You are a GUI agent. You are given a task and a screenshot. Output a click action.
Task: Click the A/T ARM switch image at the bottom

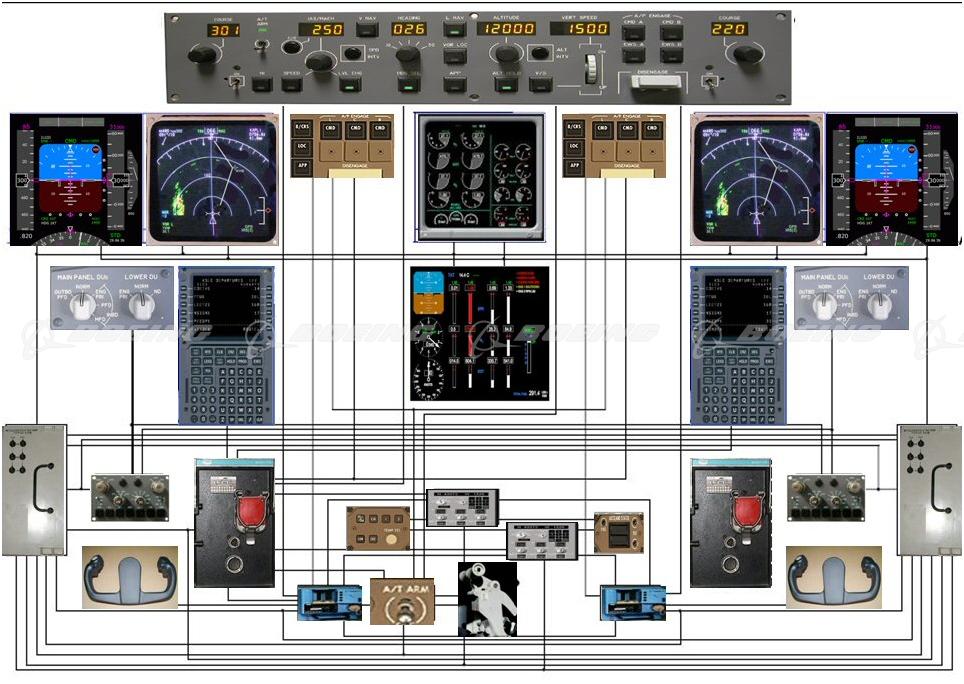404,603
